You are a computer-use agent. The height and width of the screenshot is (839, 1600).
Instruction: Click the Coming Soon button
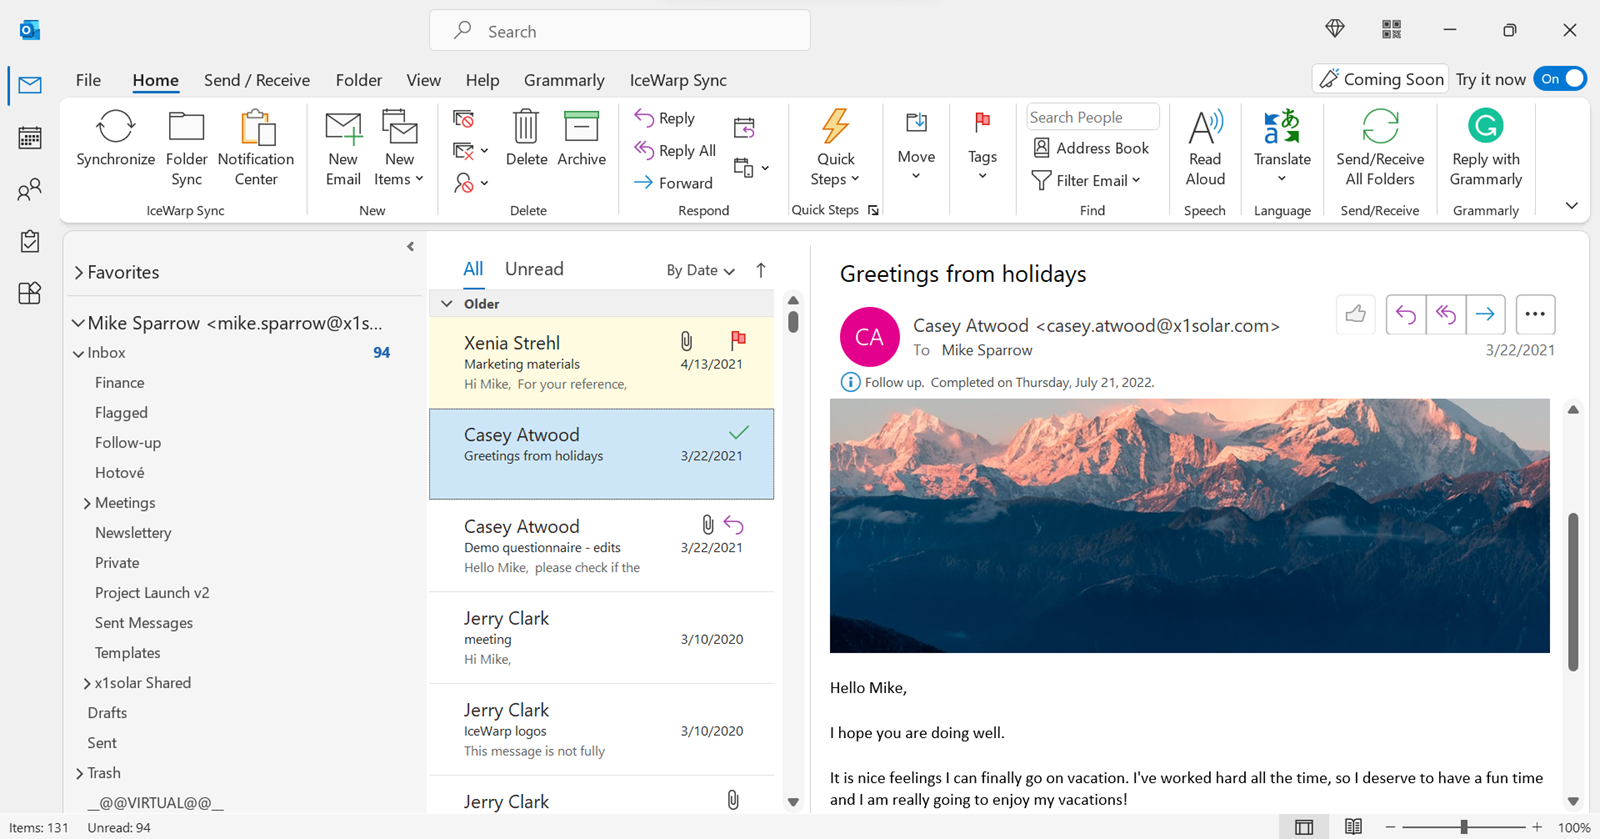1381,79
